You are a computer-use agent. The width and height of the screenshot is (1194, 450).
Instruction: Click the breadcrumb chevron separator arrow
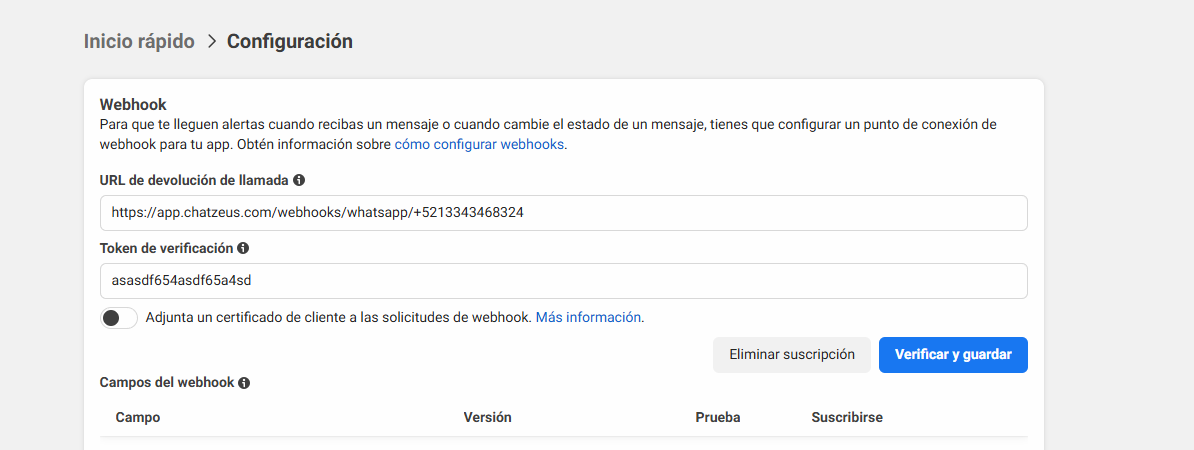[211, 42]
